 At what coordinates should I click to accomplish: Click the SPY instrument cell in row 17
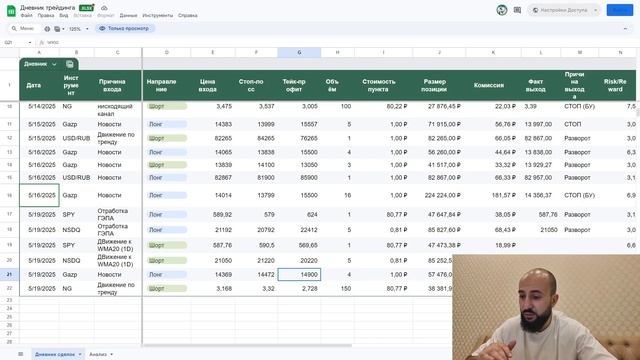pos(77,215)
